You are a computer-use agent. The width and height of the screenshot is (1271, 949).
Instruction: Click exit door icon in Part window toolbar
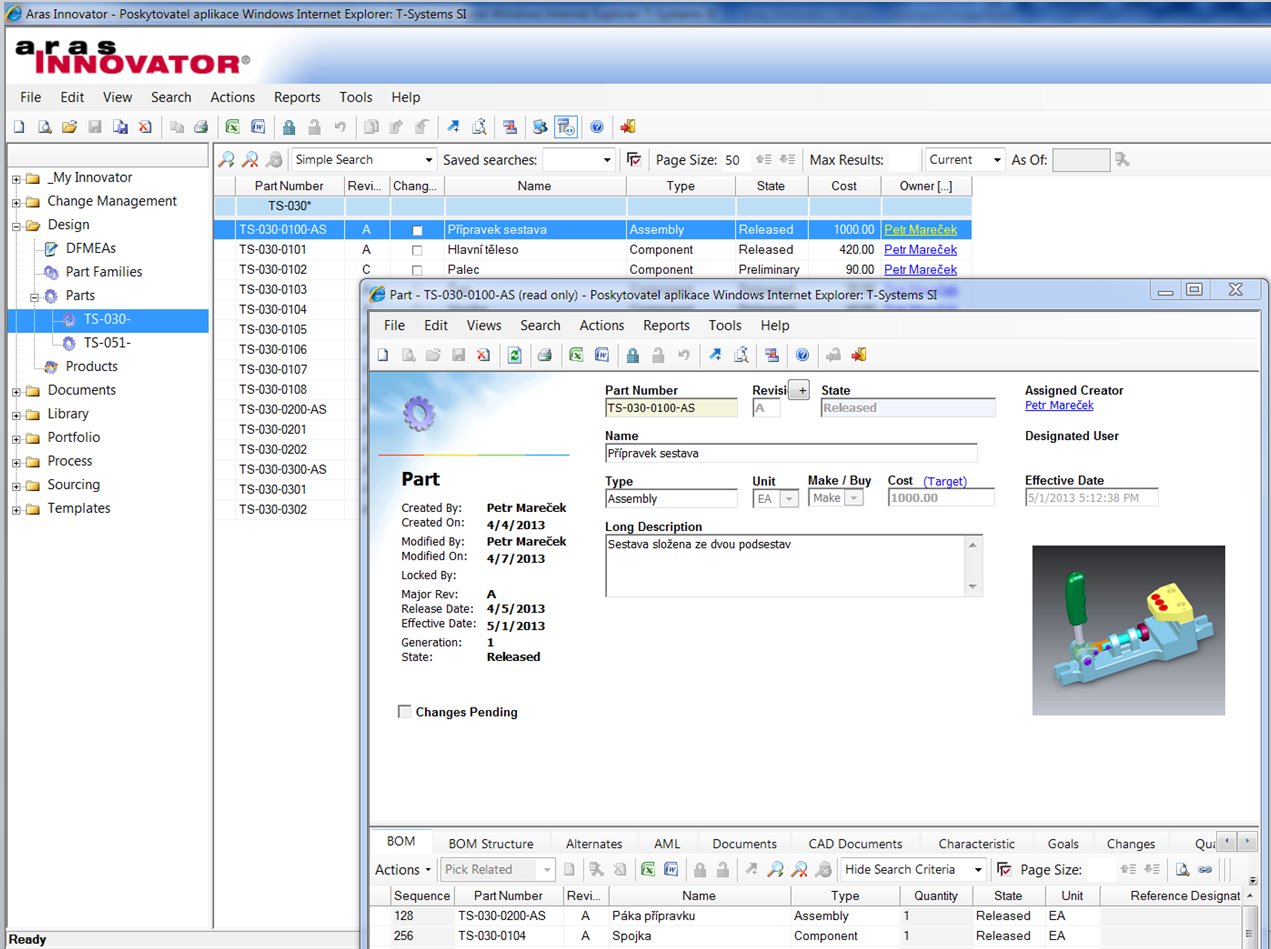(x=858, y=355)
